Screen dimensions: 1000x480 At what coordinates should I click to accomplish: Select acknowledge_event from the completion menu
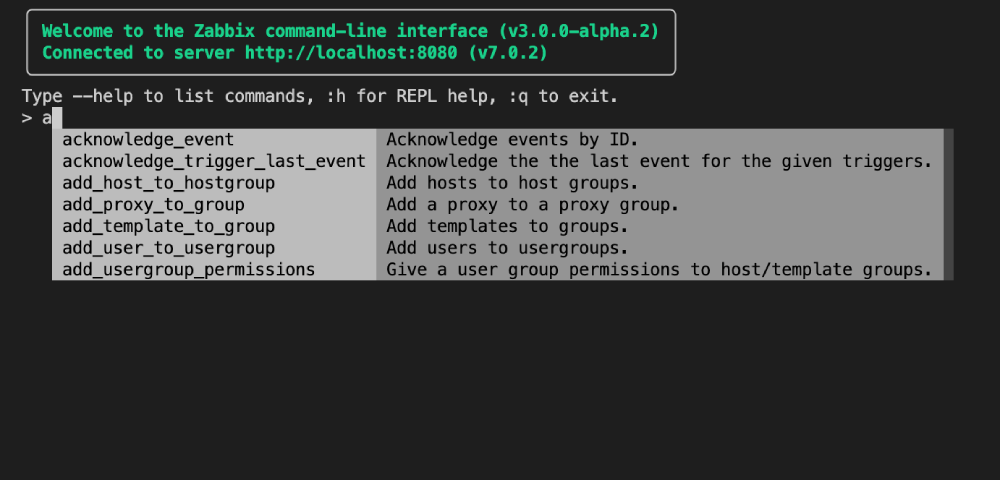point(148,139)
